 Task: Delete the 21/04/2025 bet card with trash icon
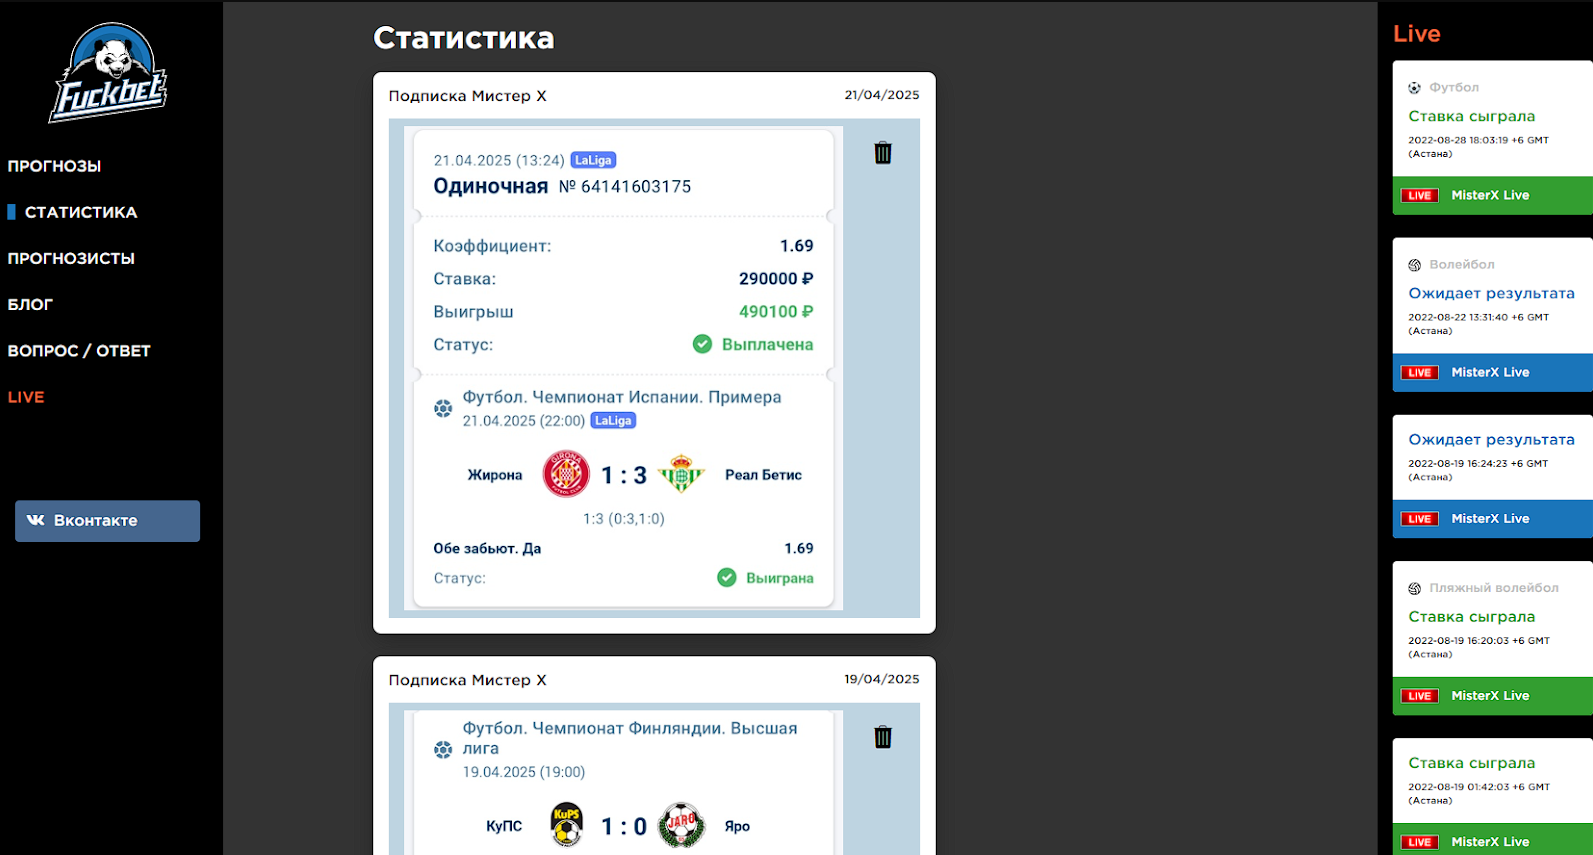pos(883,153)
